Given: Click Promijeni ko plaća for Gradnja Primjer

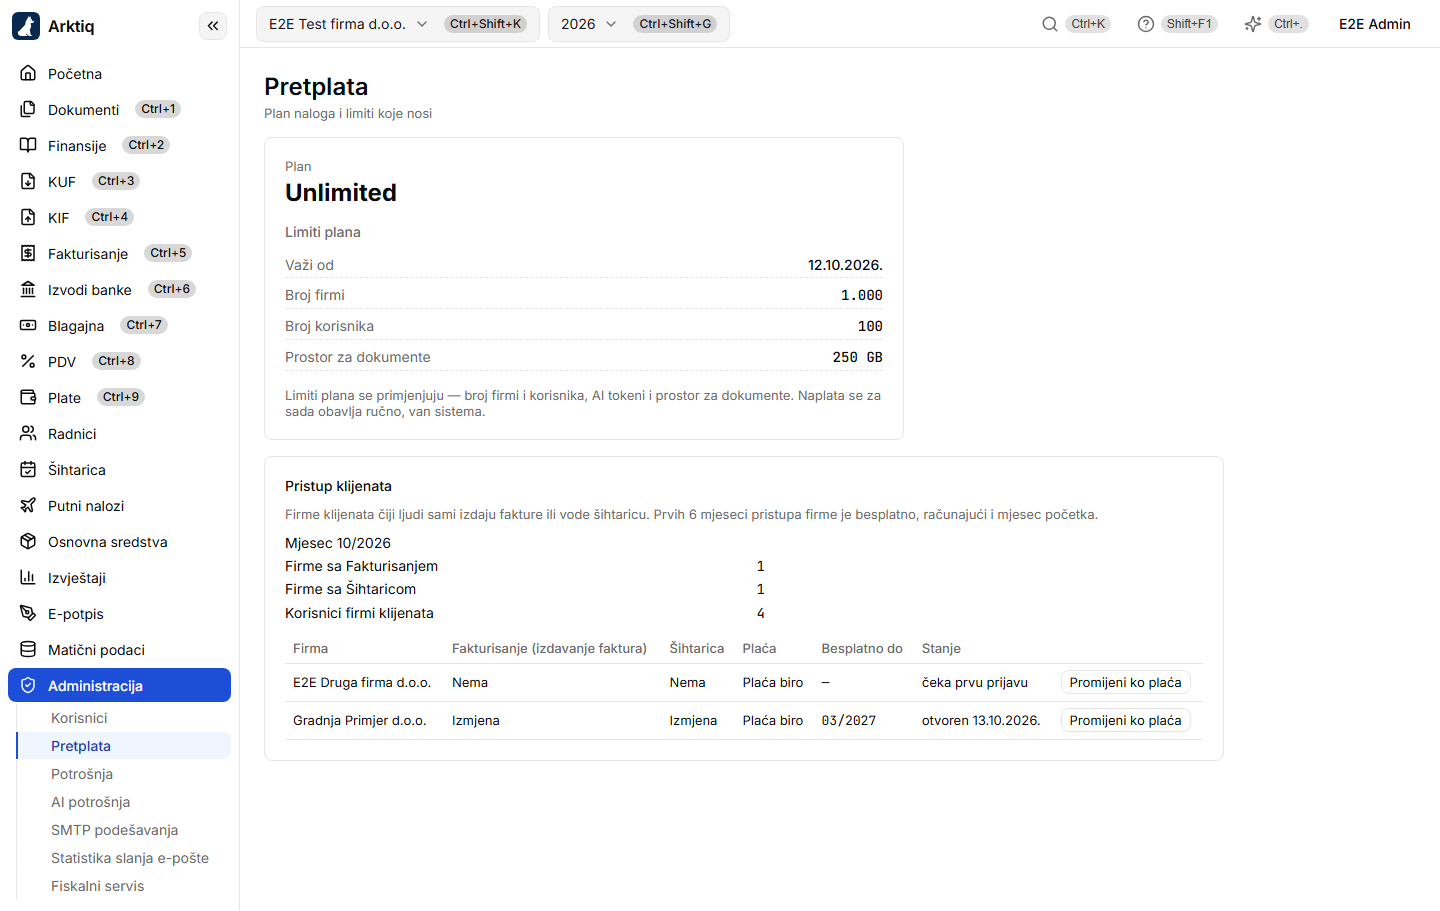Looking at the screenshot, I should [x=1125, y=721].
